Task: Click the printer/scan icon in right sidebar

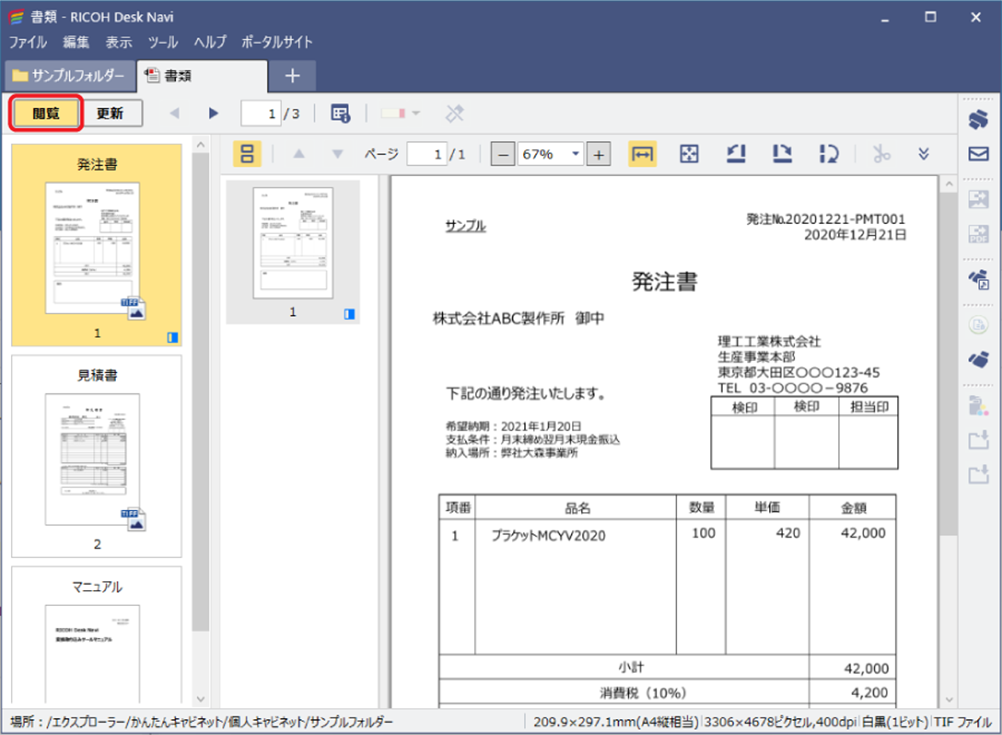Action: tap(978, 120)
